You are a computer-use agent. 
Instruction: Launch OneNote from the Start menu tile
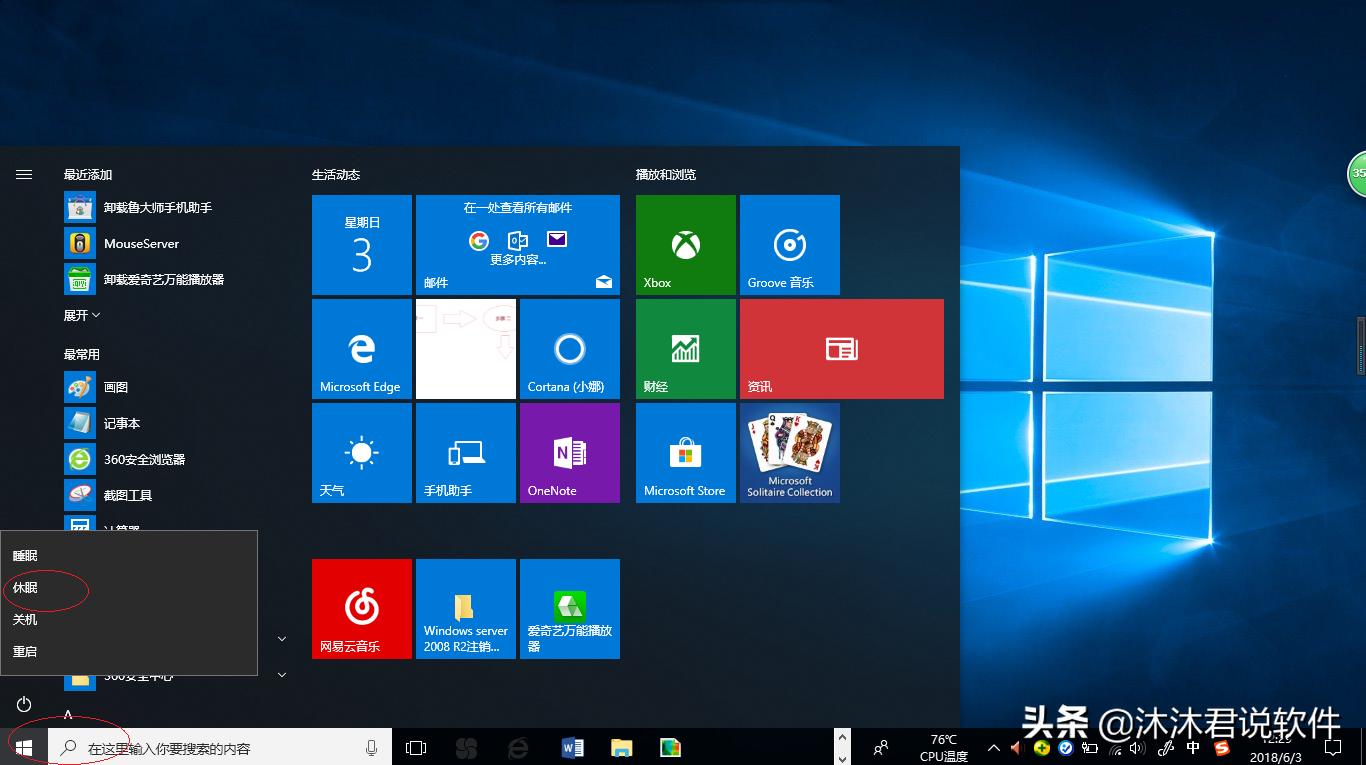pyautogui.click(x=569, y=452)
